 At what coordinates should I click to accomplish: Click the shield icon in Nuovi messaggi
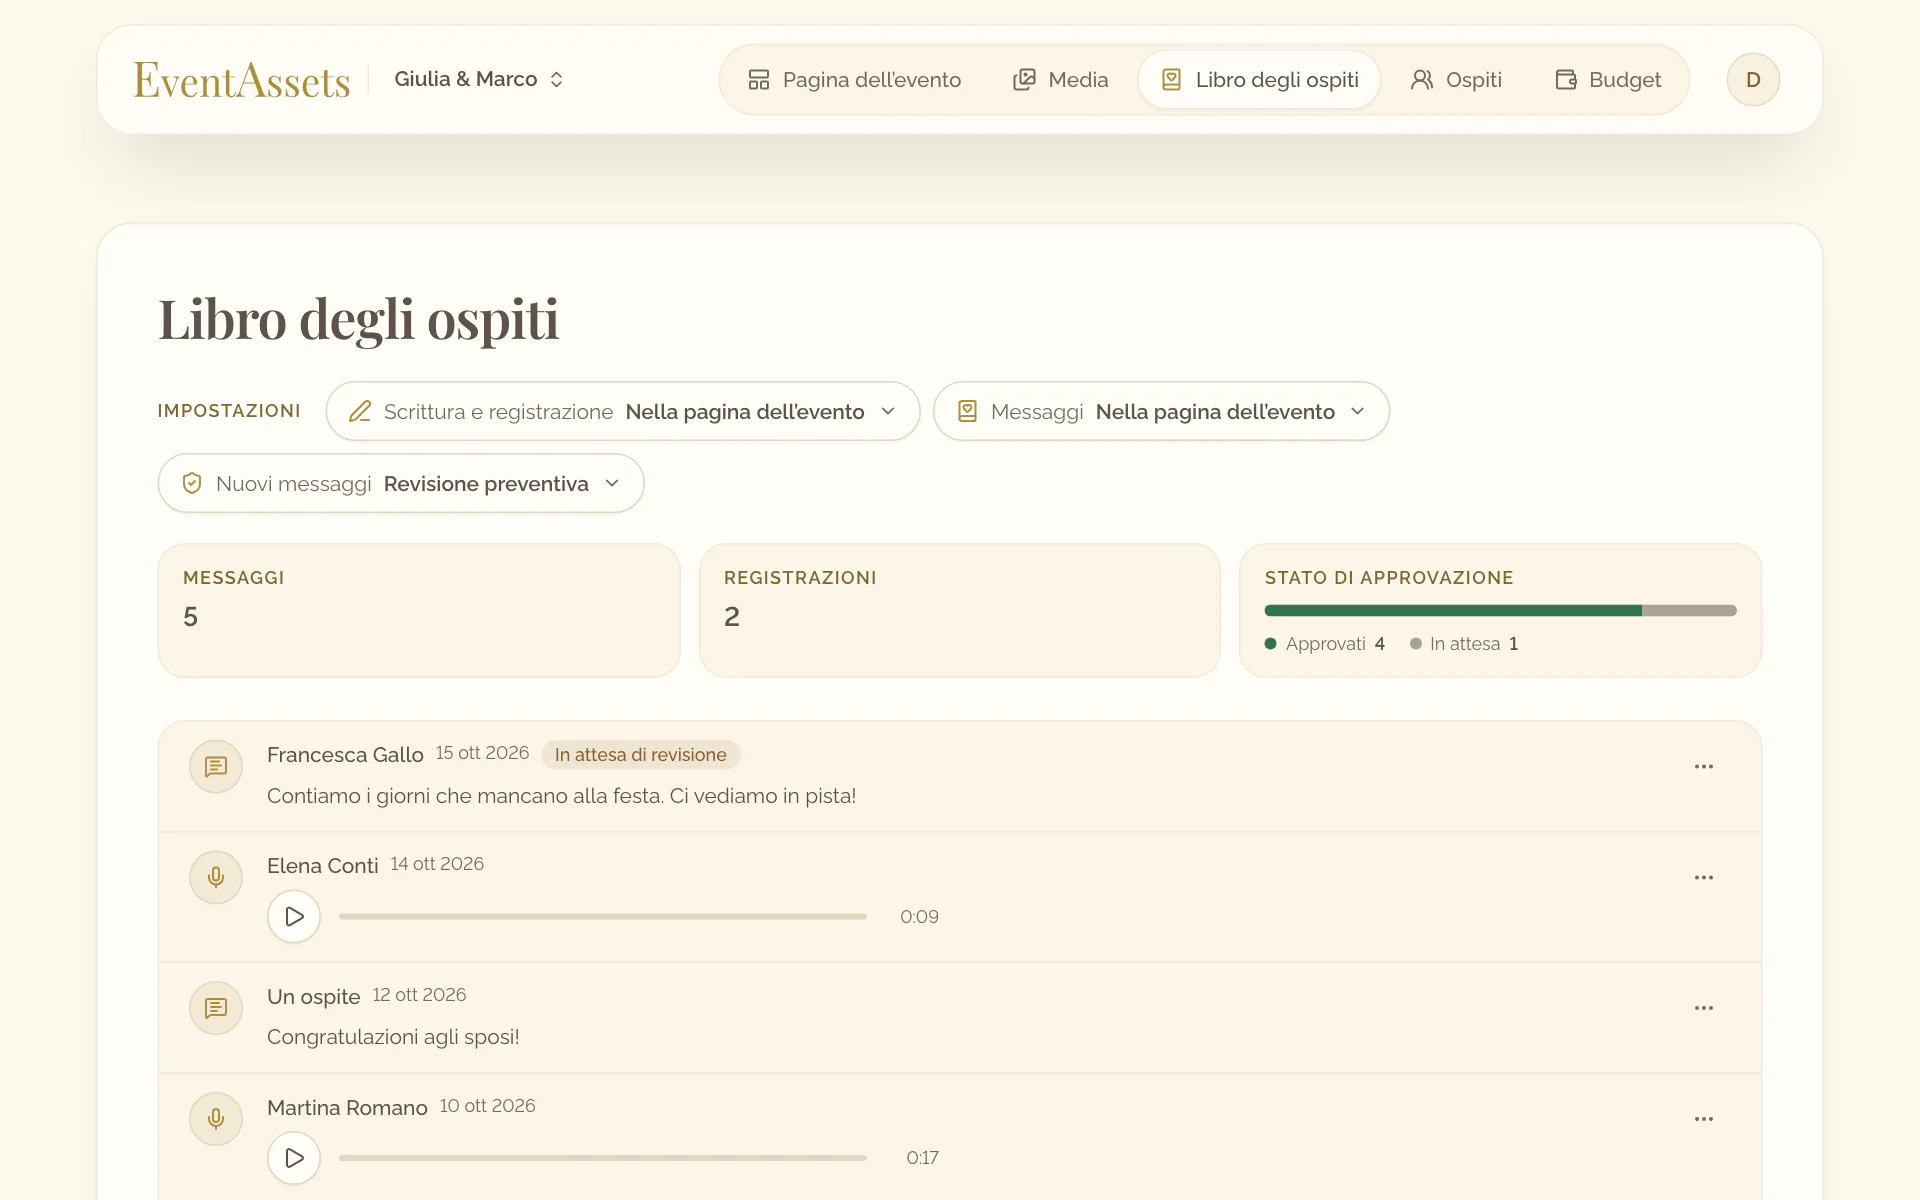pos(192,484)
